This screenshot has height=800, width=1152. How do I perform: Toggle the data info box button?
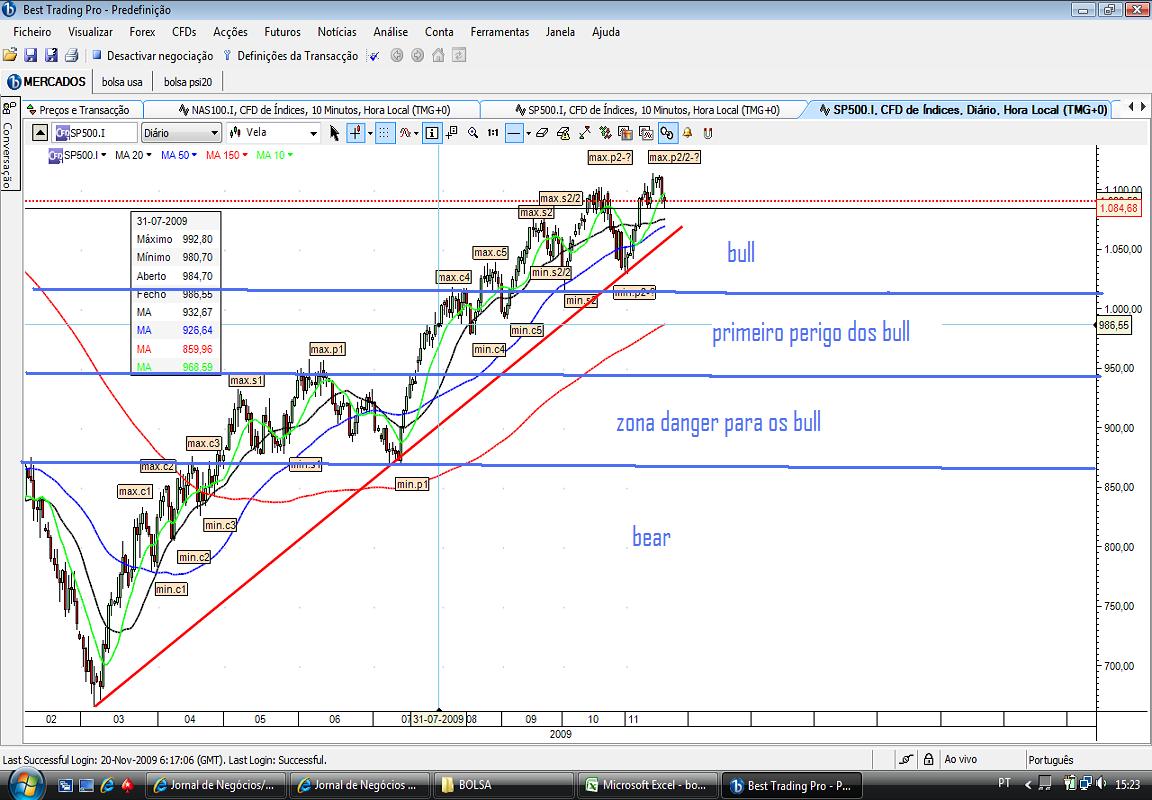(x=432, y=133)
